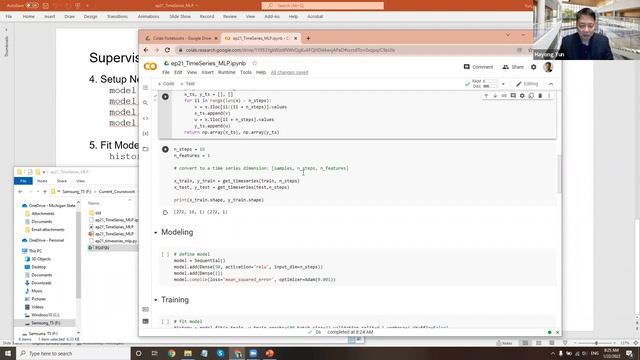Open a new Chrome tab
The image size is (640, 360).
[308, 38]
